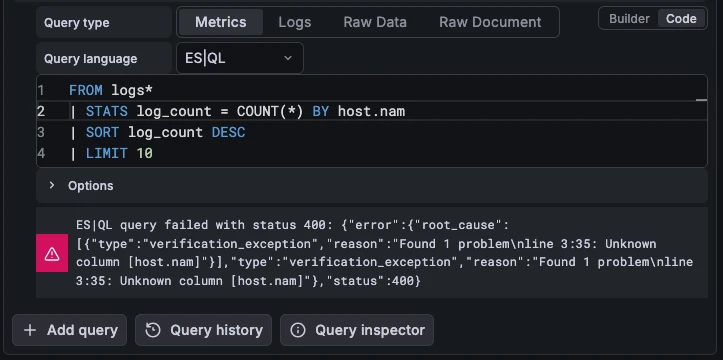The height and width of the screenshot is (360, 723).
Task: Click the history clock icon
Action: (153, 330)
